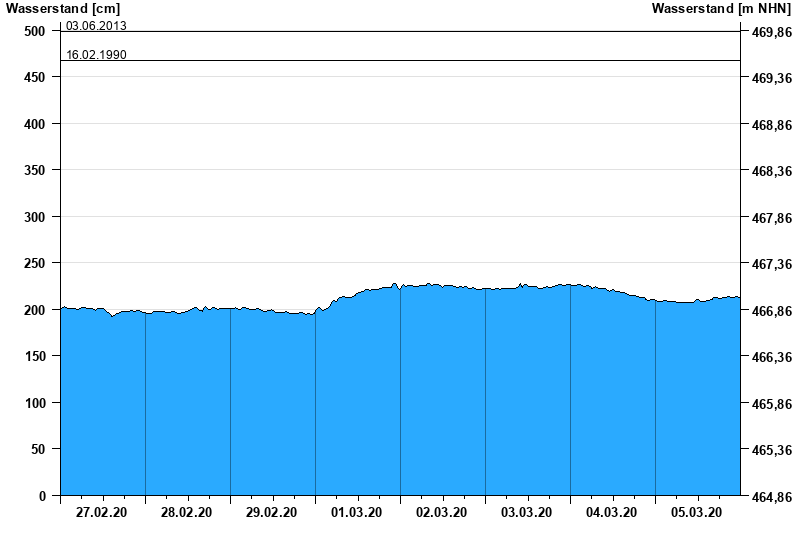Screen dimensions: 800x550
Task: Click the 350 tick on the cm axis
Action: click(35, 170)
